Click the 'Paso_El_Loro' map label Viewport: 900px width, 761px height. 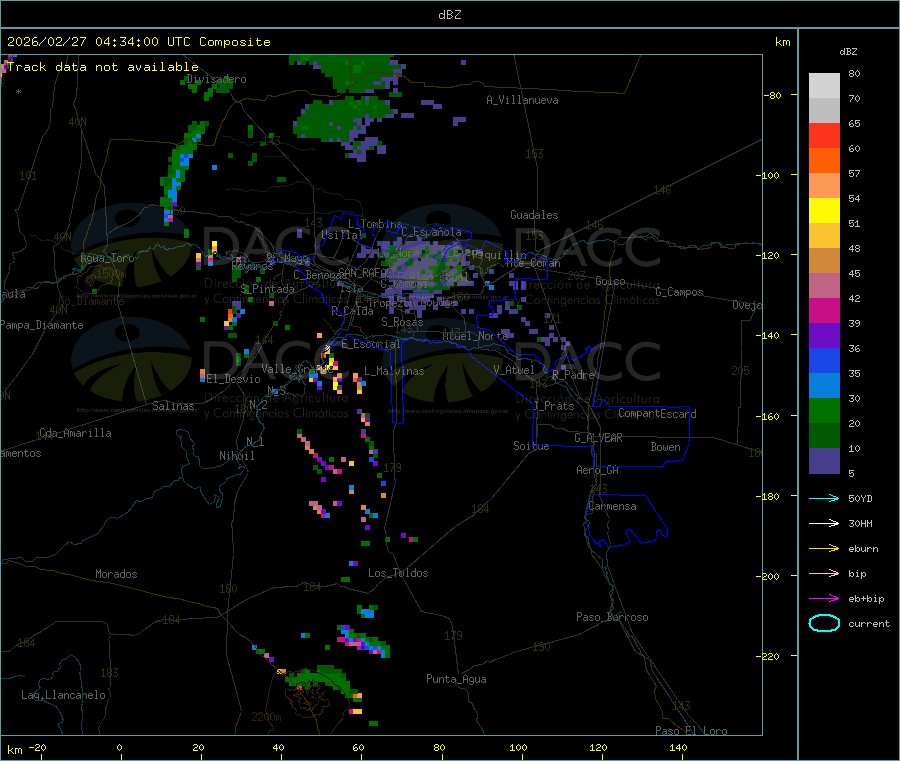692,731
